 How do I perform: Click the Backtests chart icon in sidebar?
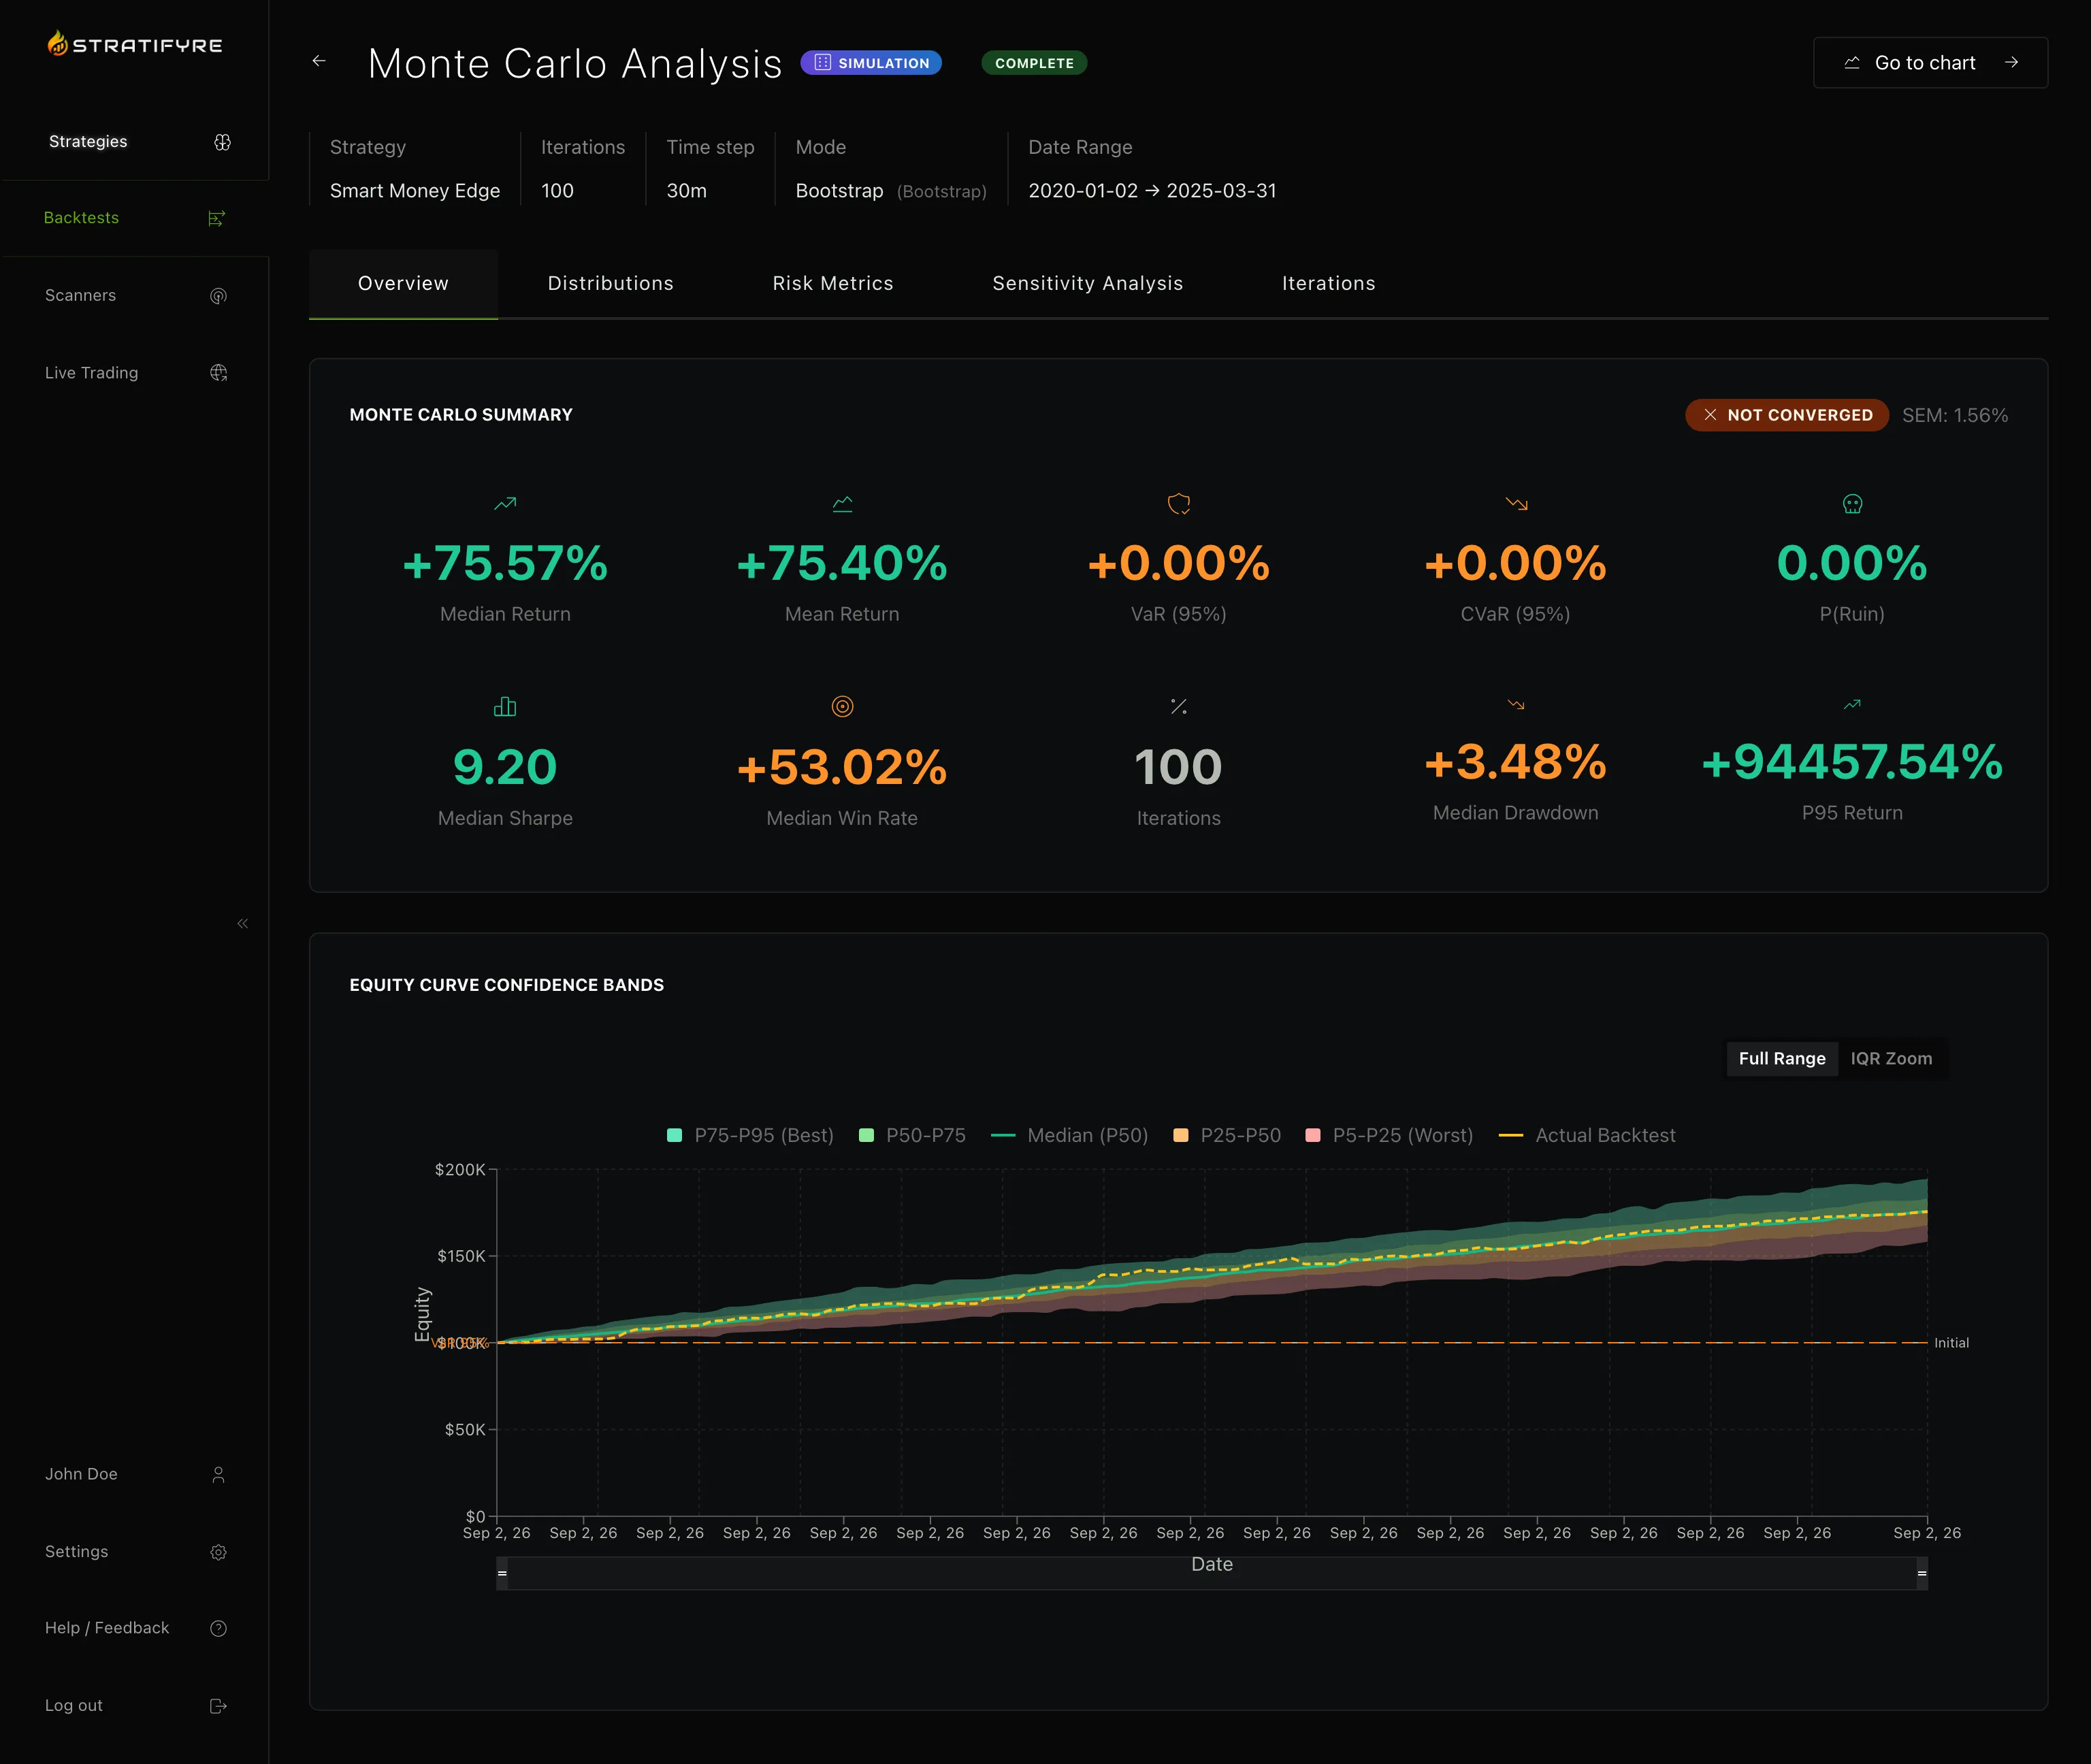pos(216,218)
